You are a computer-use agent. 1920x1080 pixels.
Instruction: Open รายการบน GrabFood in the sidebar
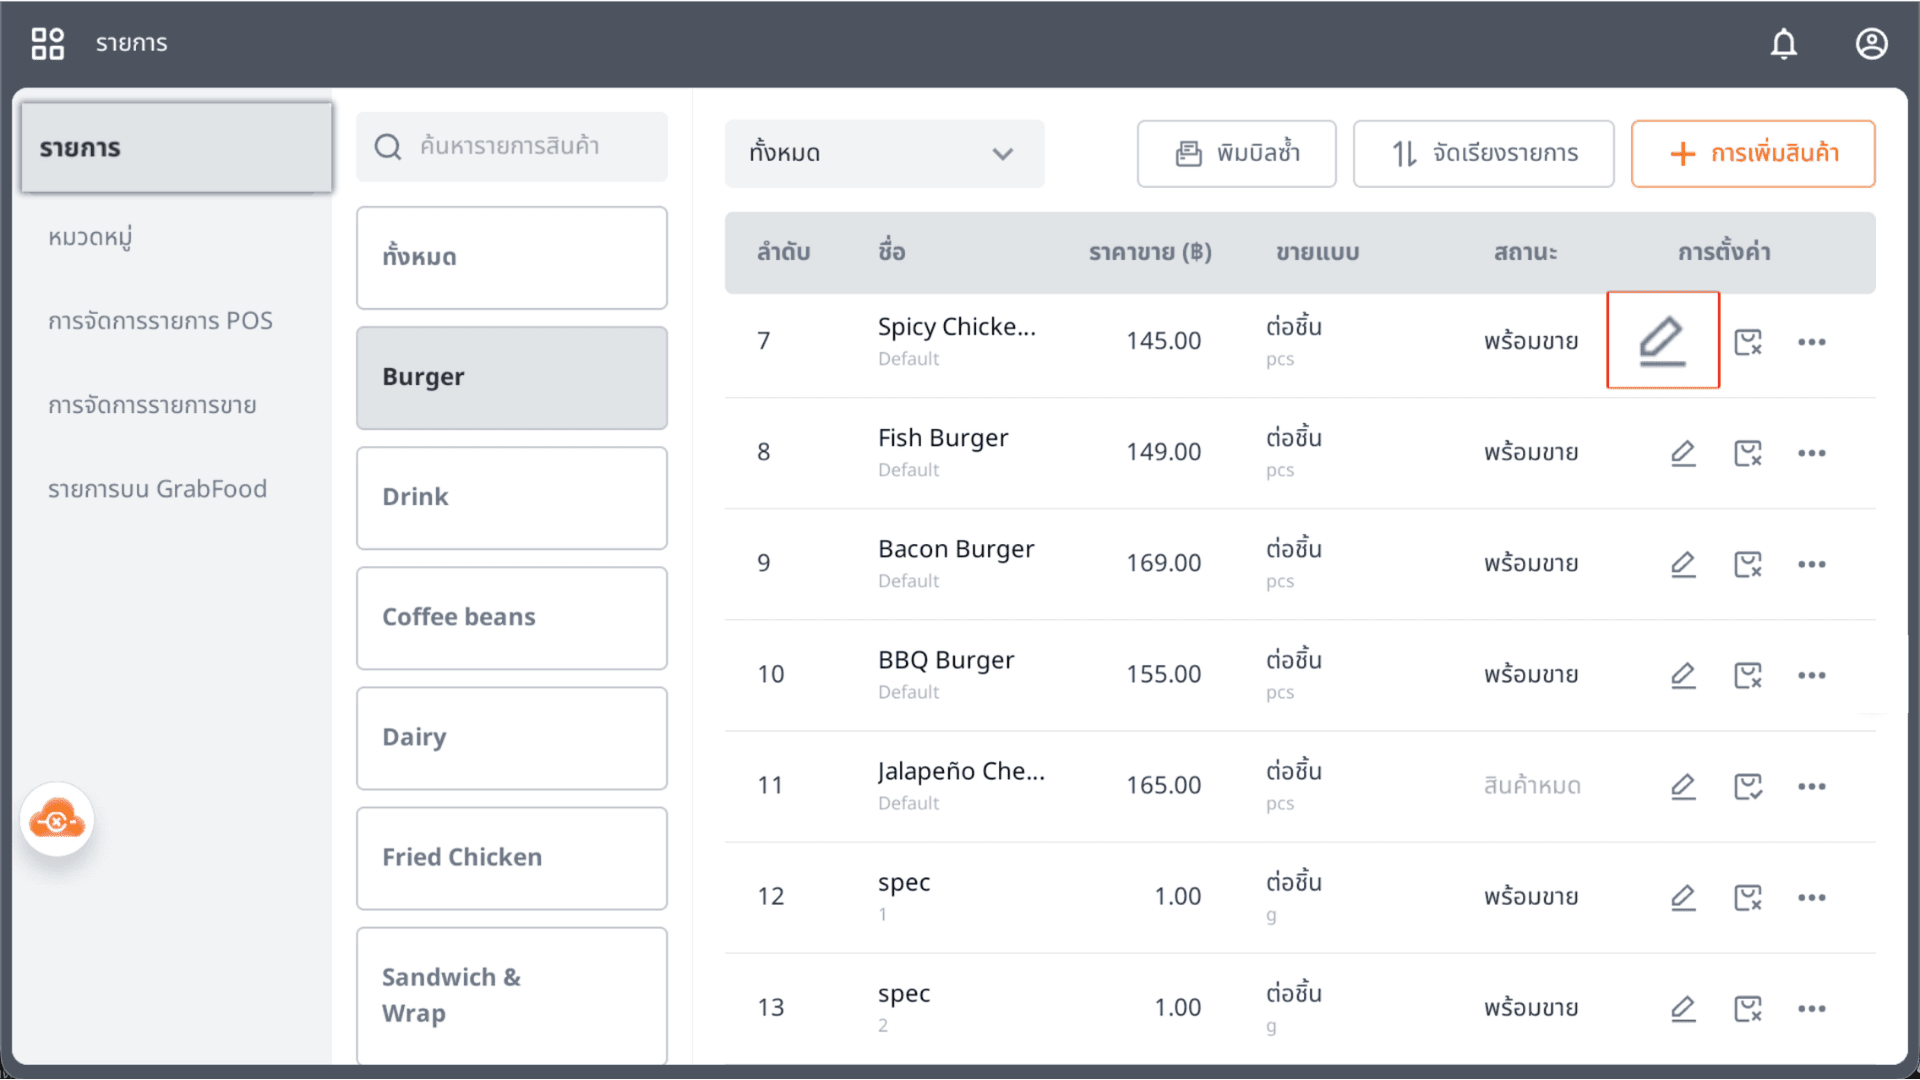point(157,489)
